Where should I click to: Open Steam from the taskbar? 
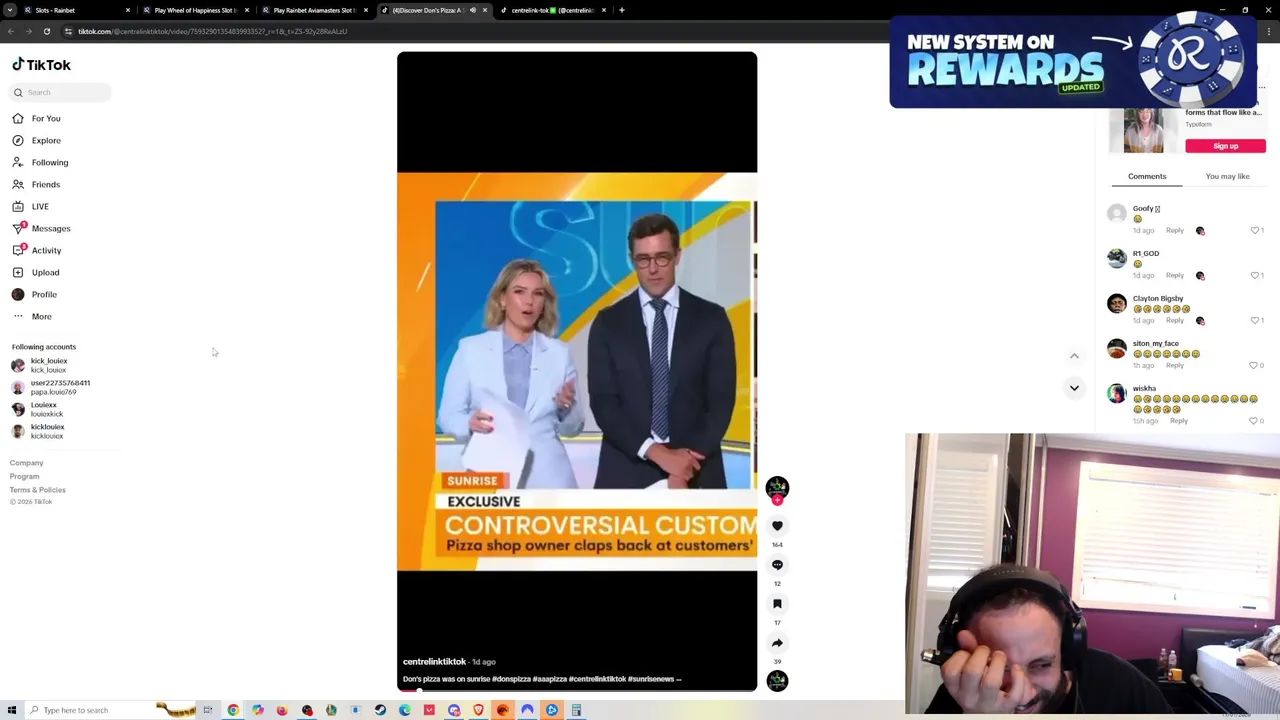click(380, 710)
